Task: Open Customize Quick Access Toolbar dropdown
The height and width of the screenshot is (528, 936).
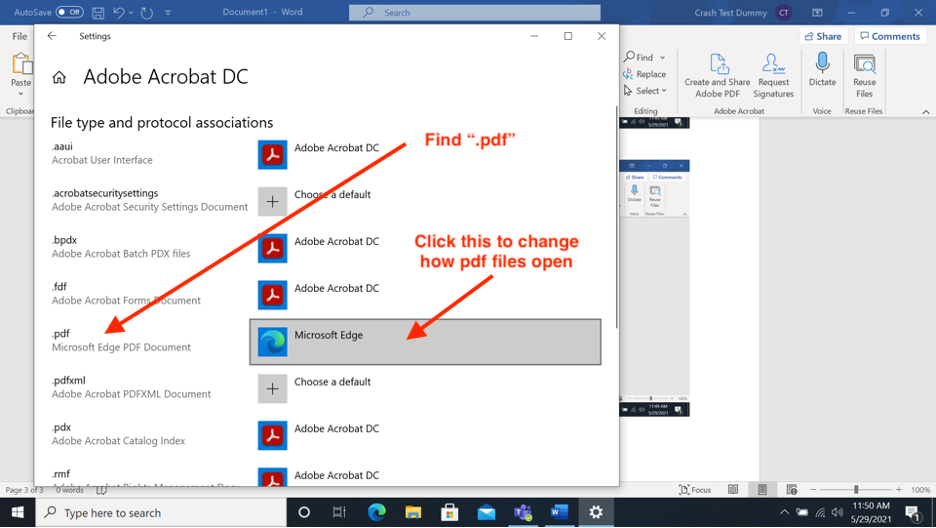Action: click(x=168, y=13)
